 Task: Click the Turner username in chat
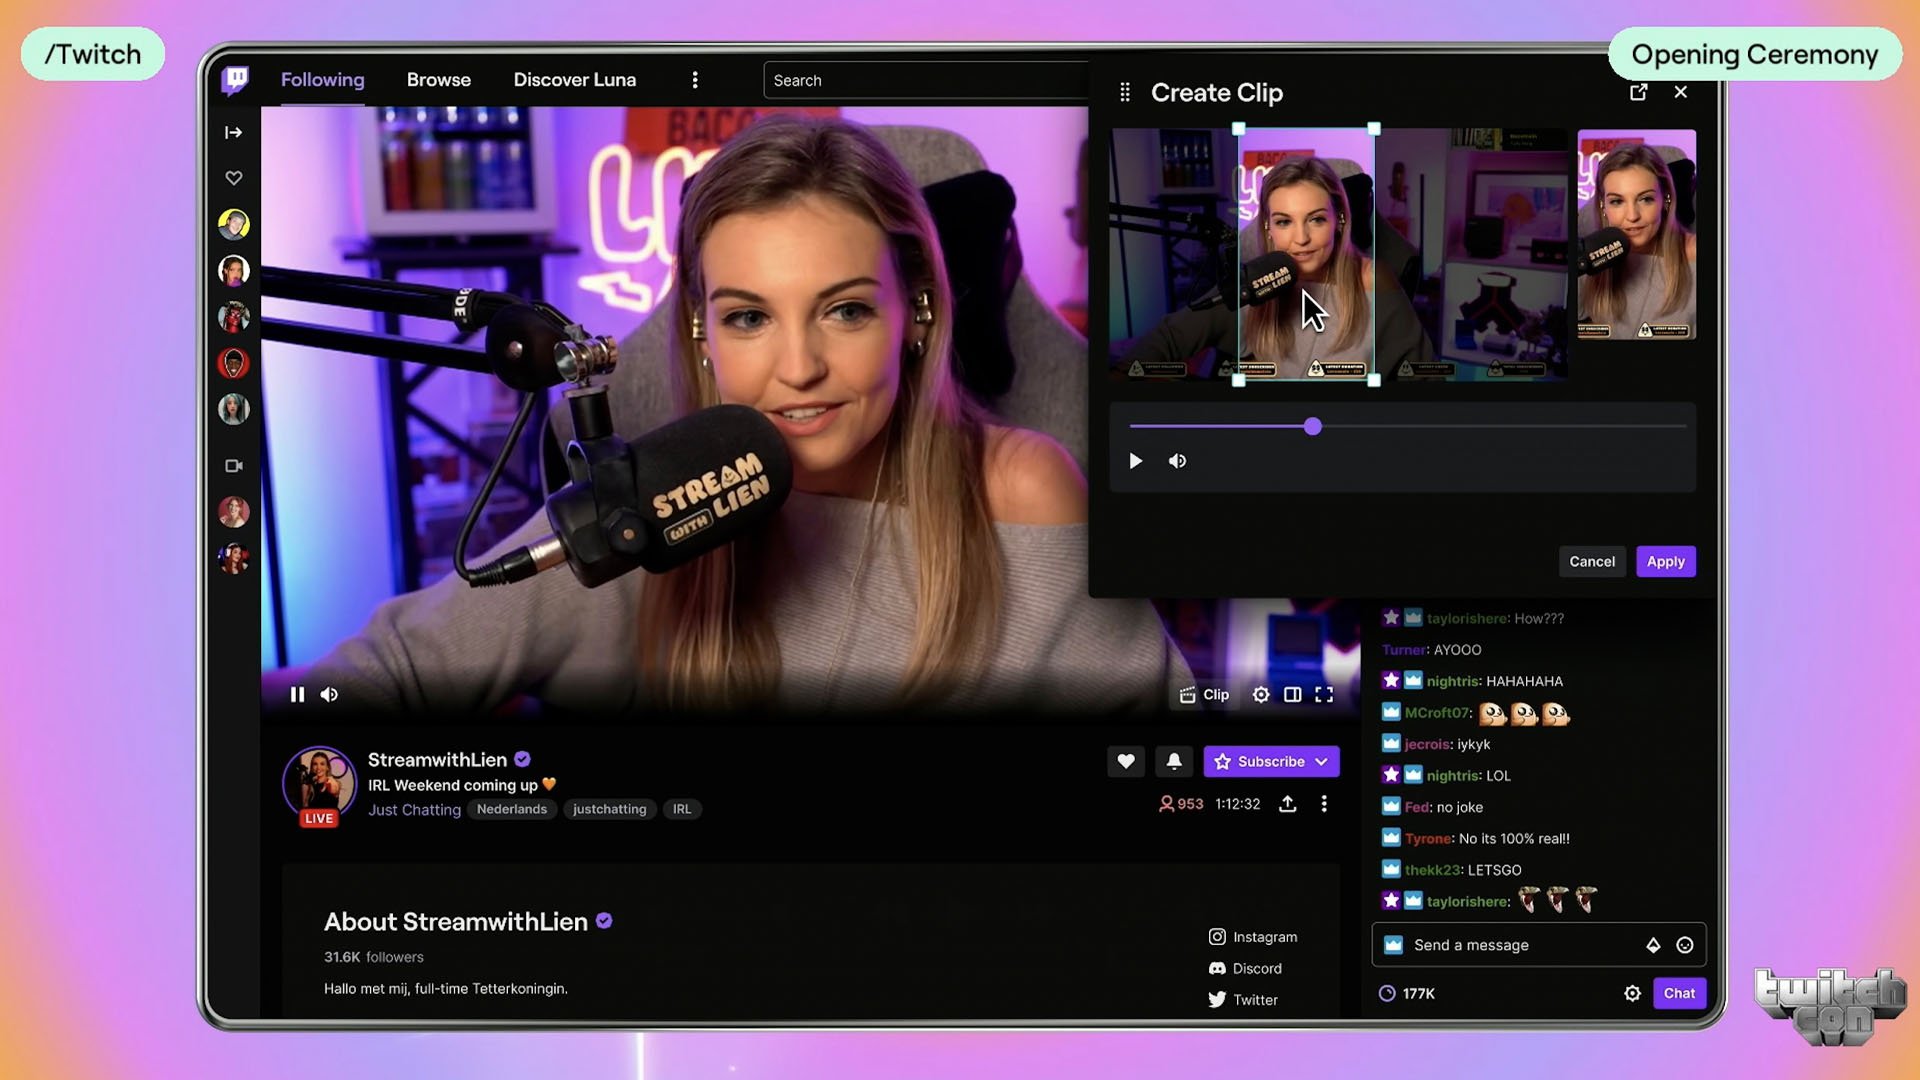[1404, 650]
